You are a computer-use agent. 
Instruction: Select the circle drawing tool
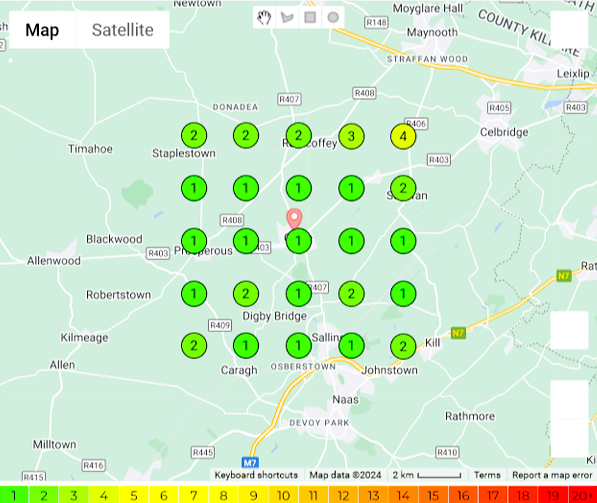[x=333, y=18]
